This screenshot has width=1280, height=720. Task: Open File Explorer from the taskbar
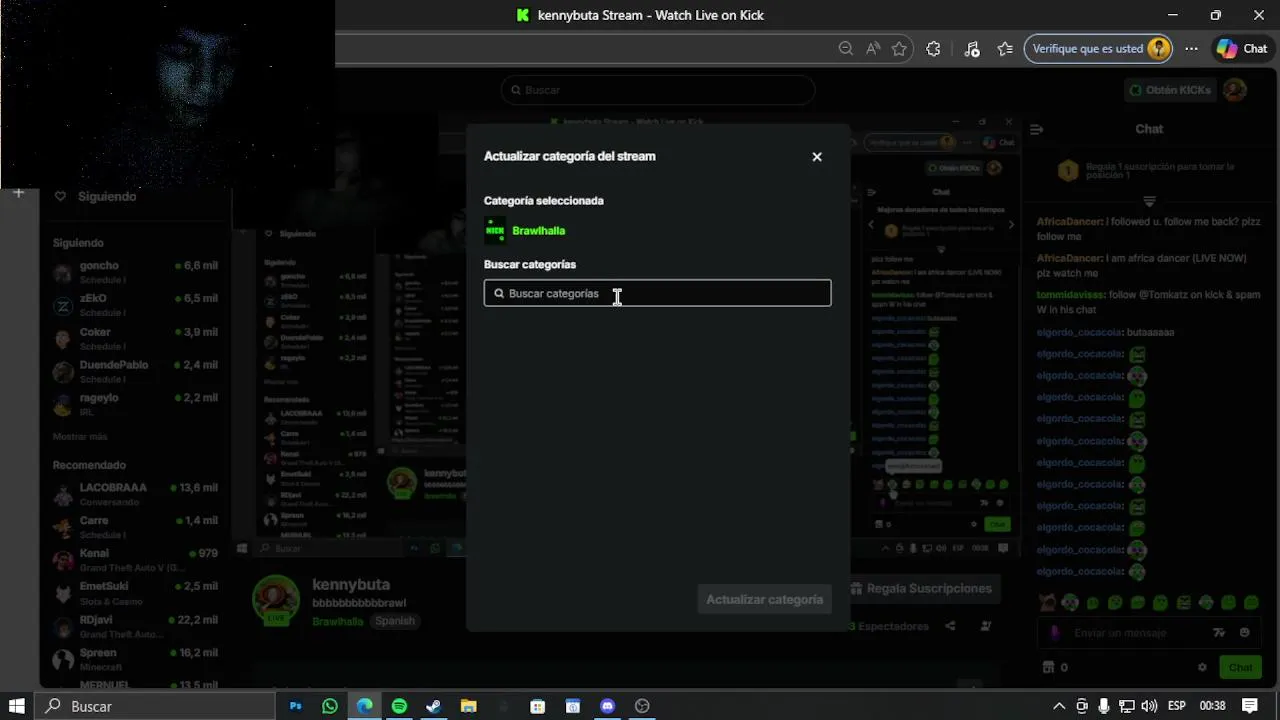click(x=468, y=706)
